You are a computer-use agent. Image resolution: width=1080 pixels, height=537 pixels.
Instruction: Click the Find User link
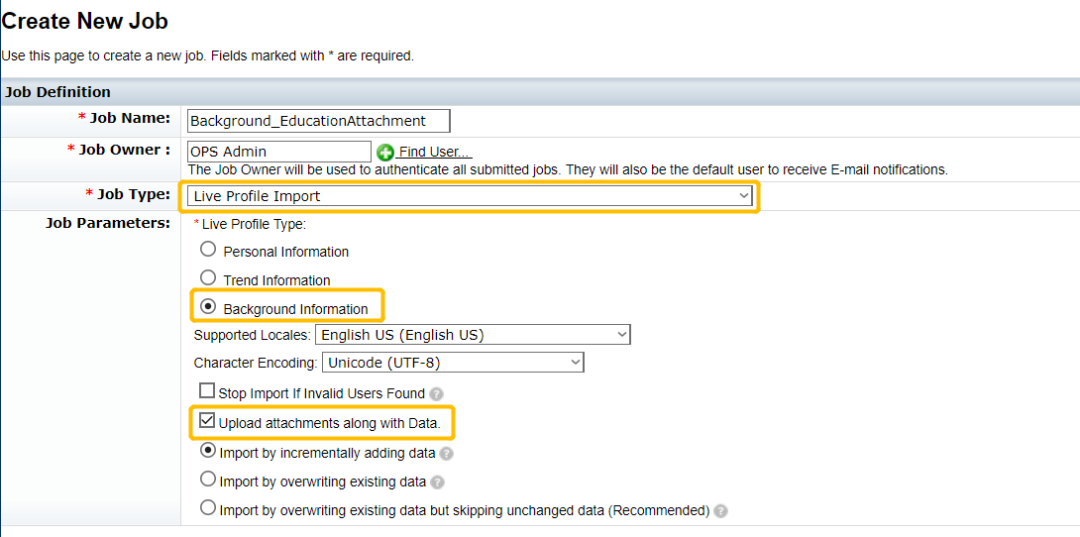[435, 152]
